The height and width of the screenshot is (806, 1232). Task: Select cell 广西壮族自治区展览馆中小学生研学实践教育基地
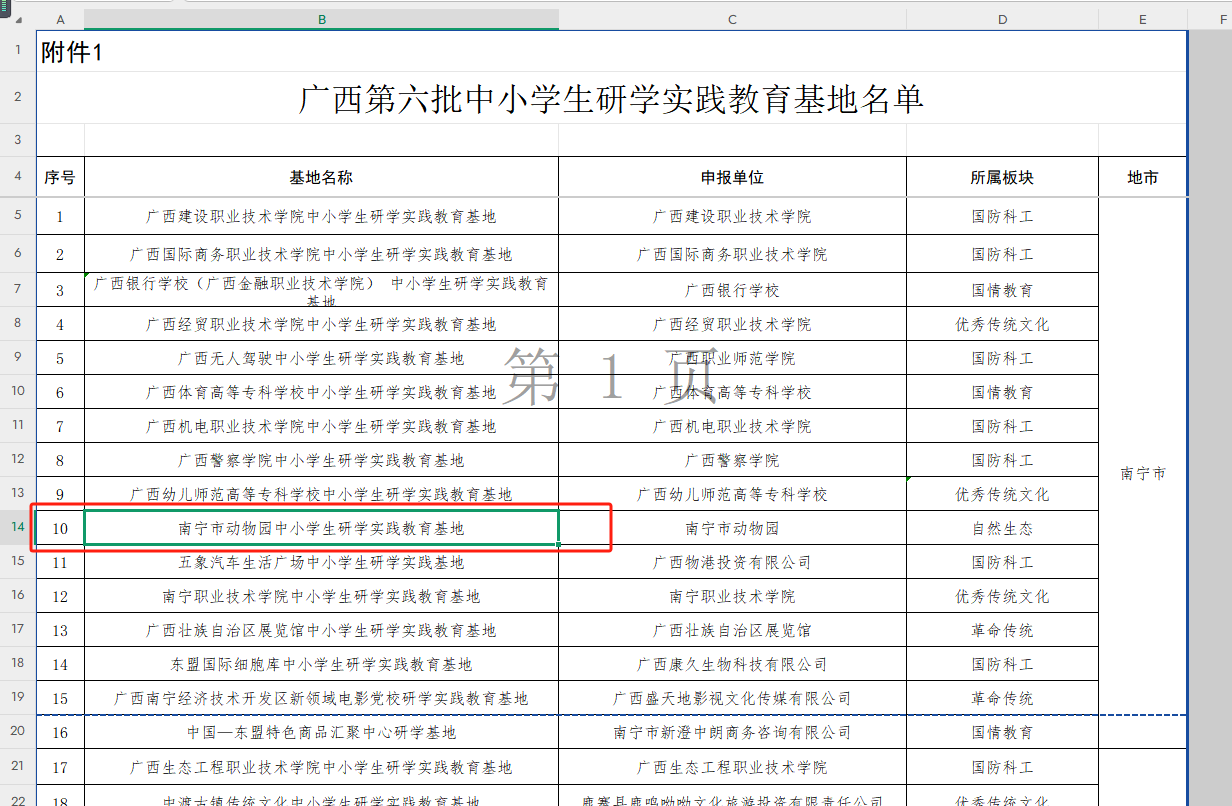[321, 630]
